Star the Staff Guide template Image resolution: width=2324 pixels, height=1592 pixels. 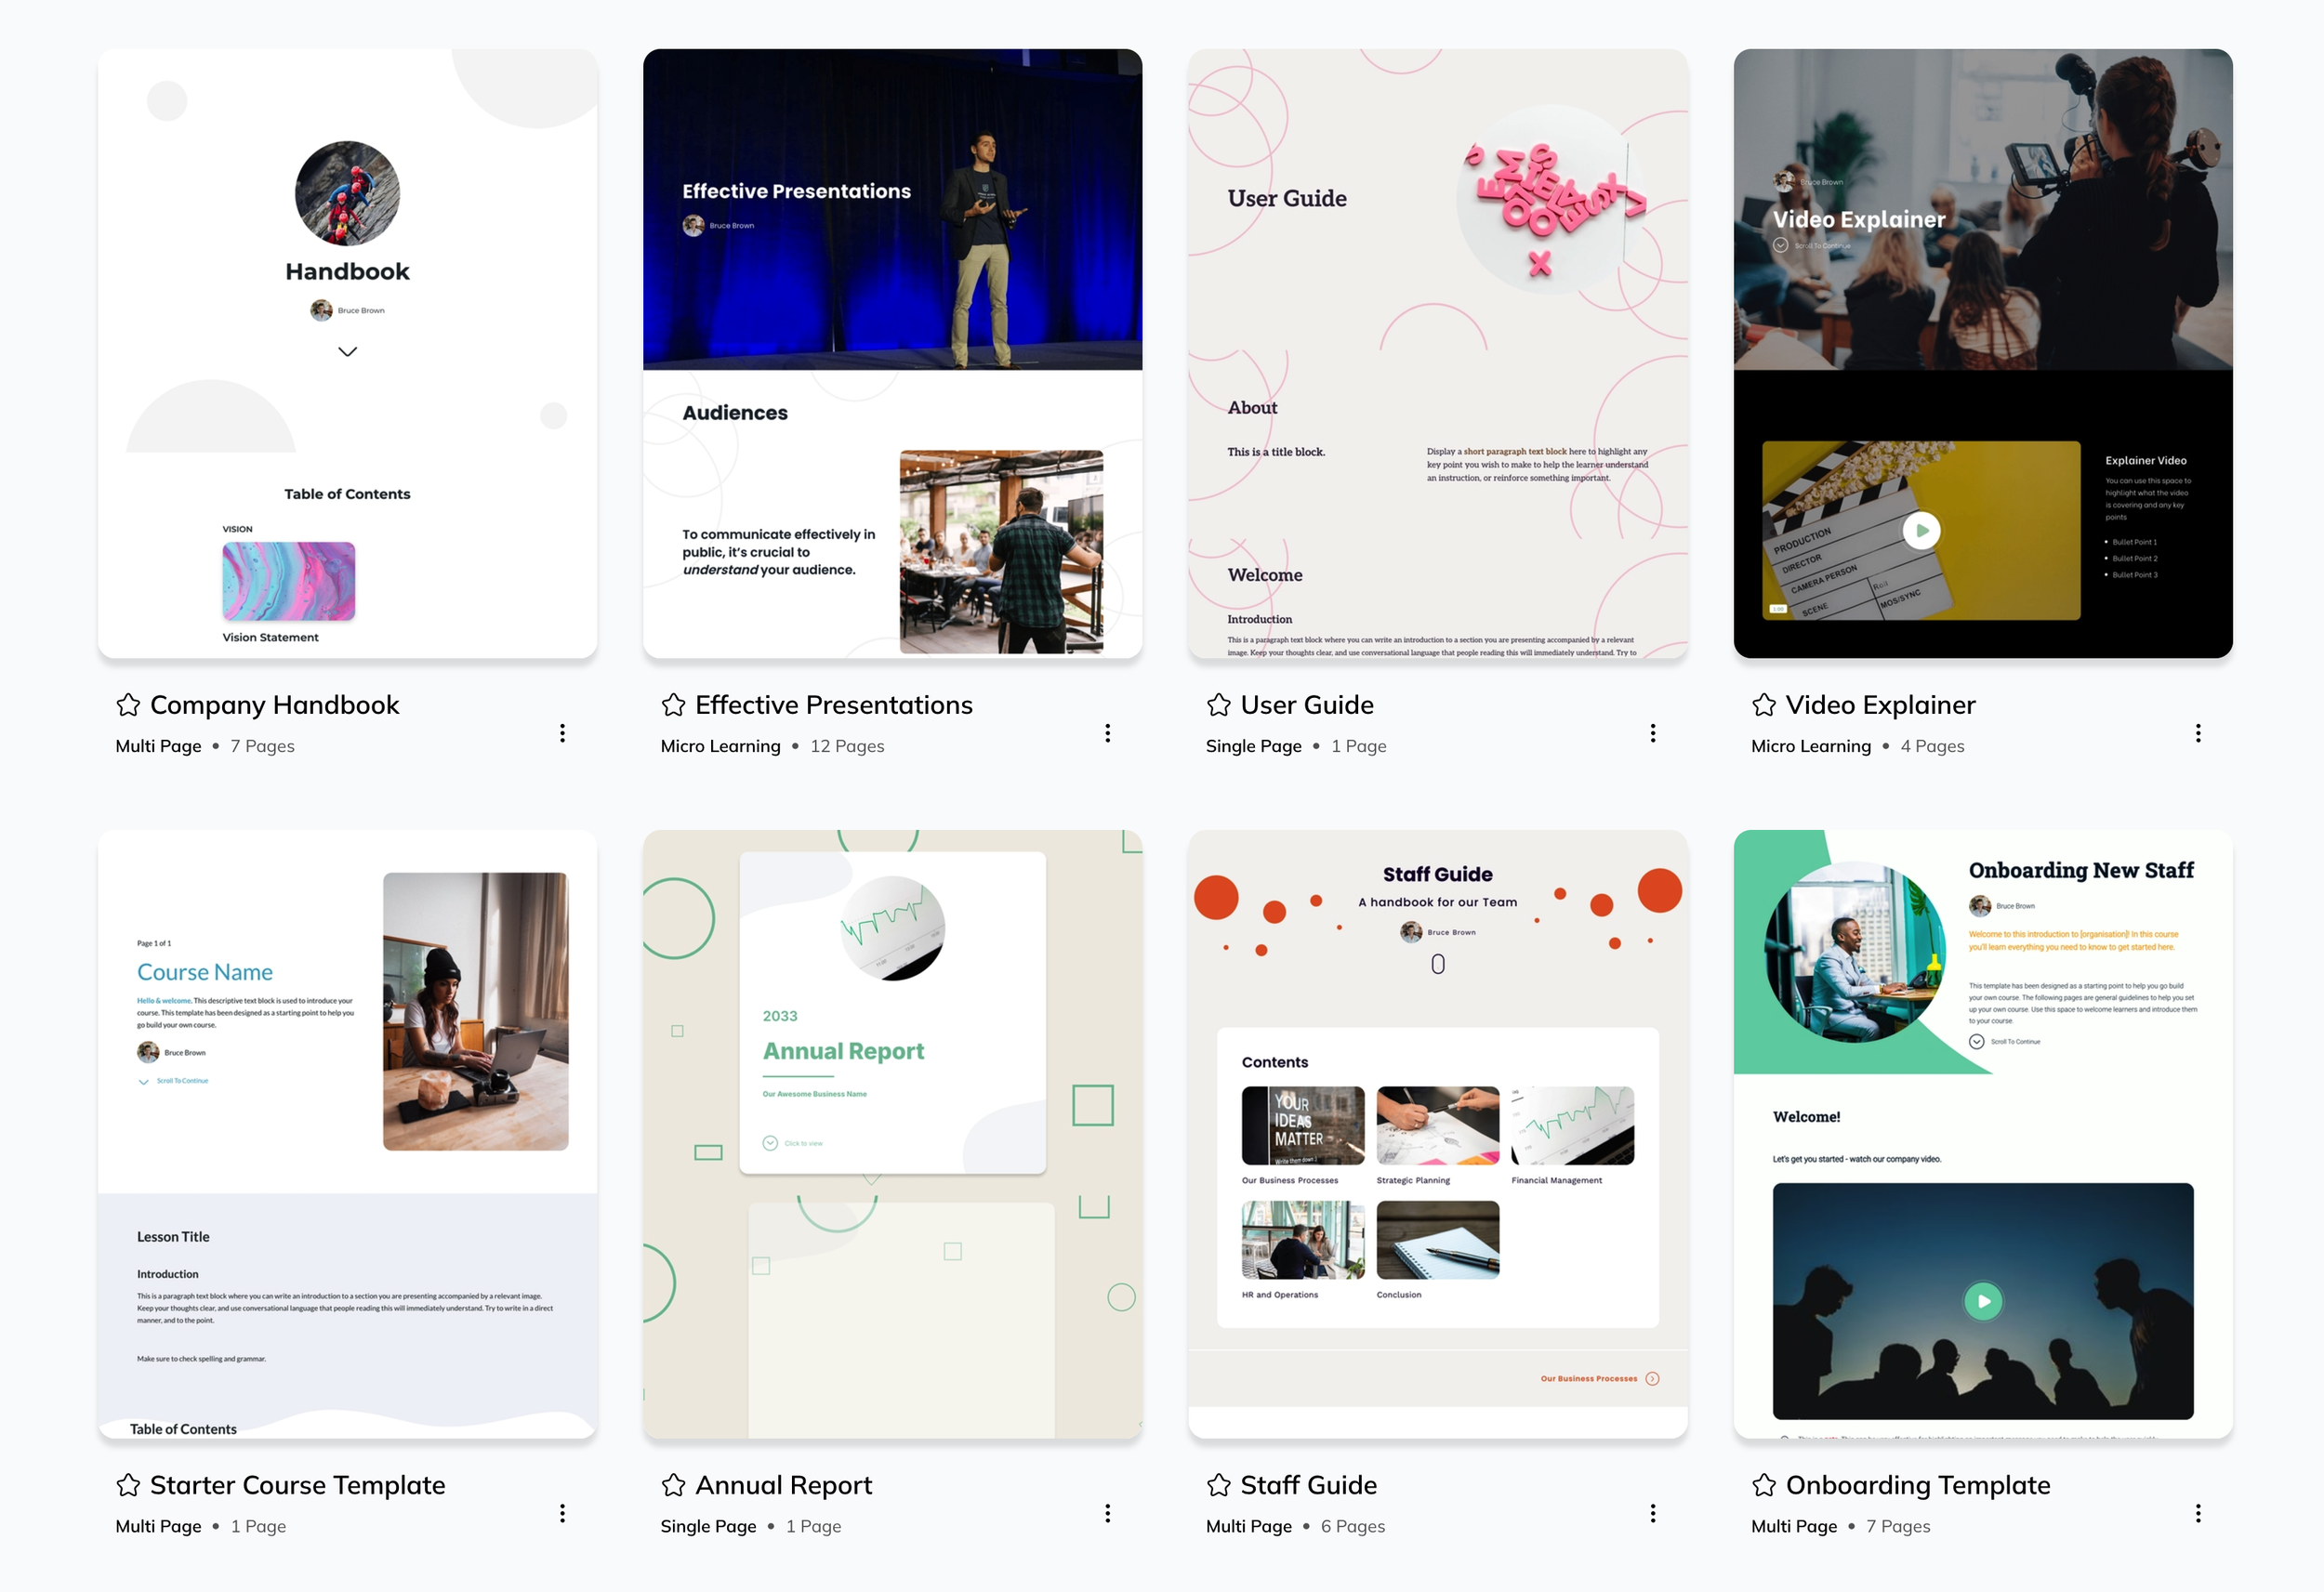coord(1218,1485)
